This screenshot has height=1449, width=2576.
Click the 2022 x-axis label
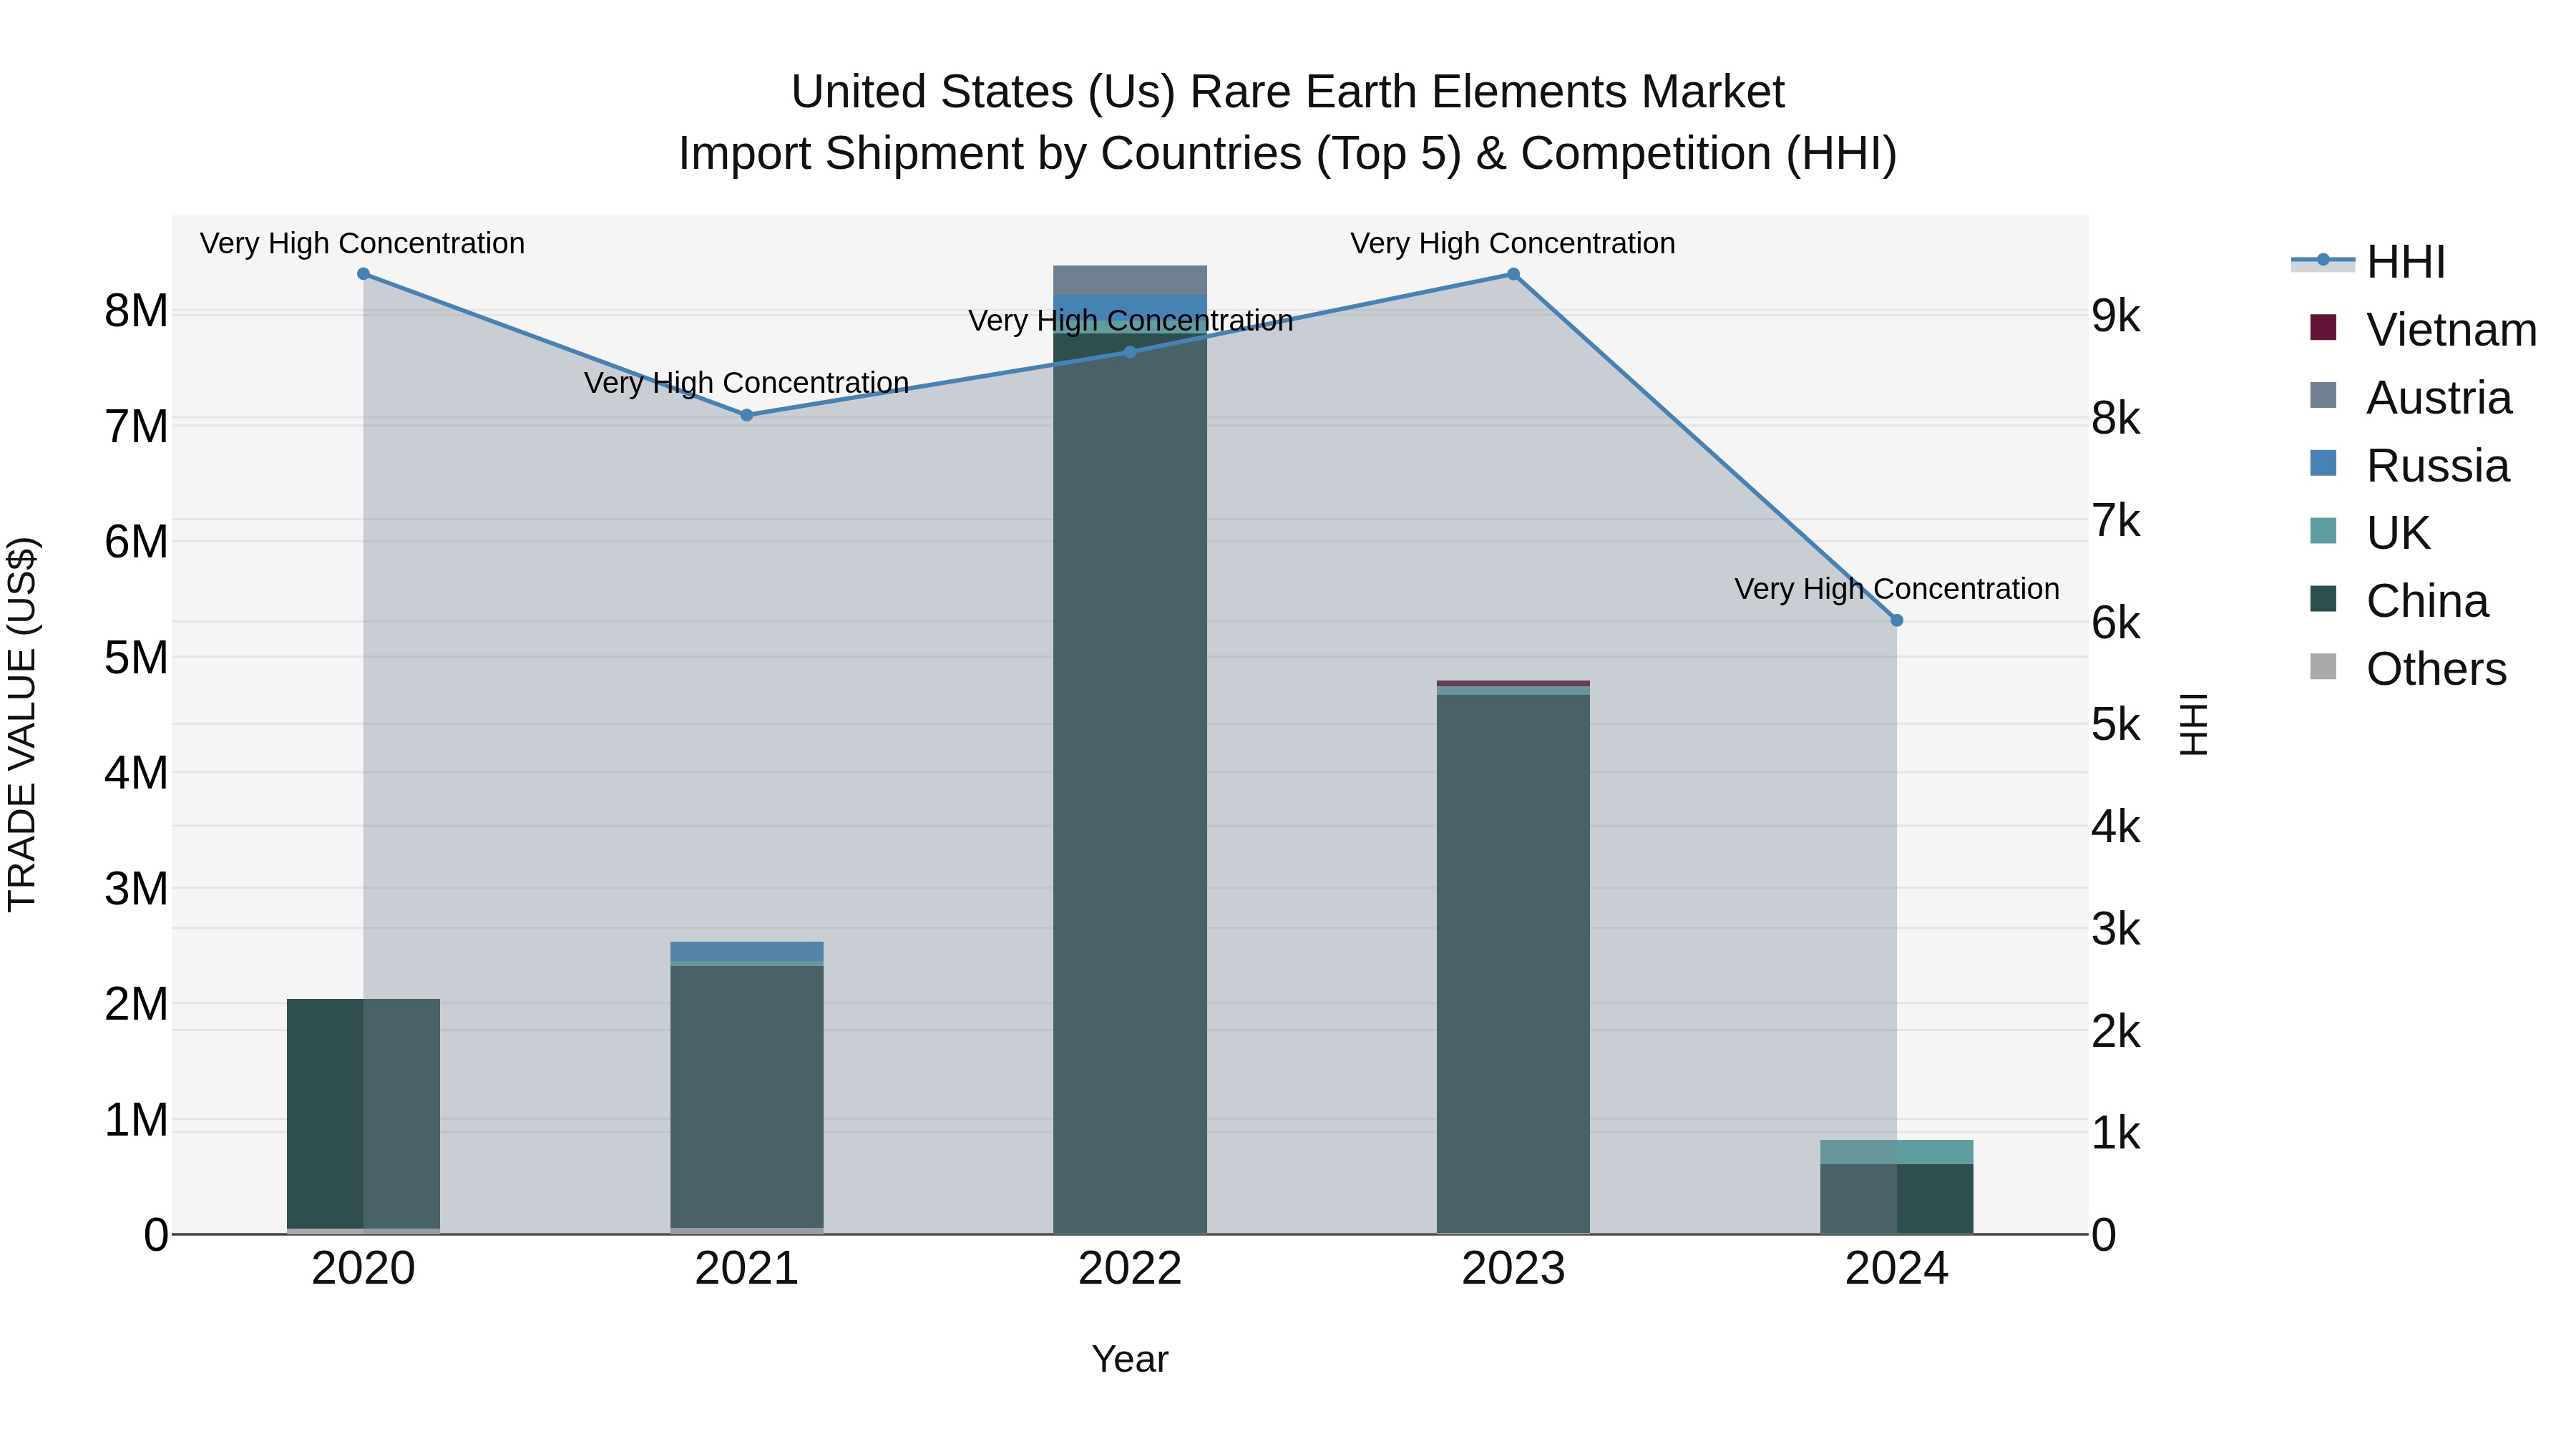point(1130,1269)
